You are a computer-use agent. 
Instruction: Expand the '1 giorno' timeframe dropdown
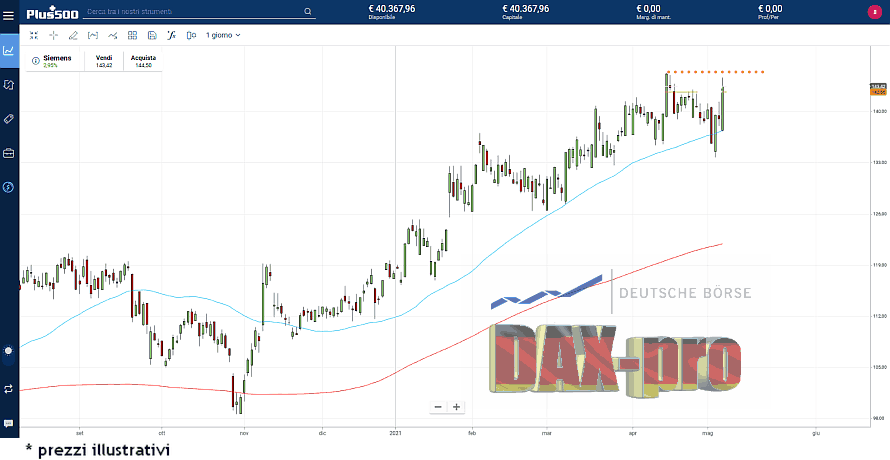pyautogui.click(x=222, y=35)
